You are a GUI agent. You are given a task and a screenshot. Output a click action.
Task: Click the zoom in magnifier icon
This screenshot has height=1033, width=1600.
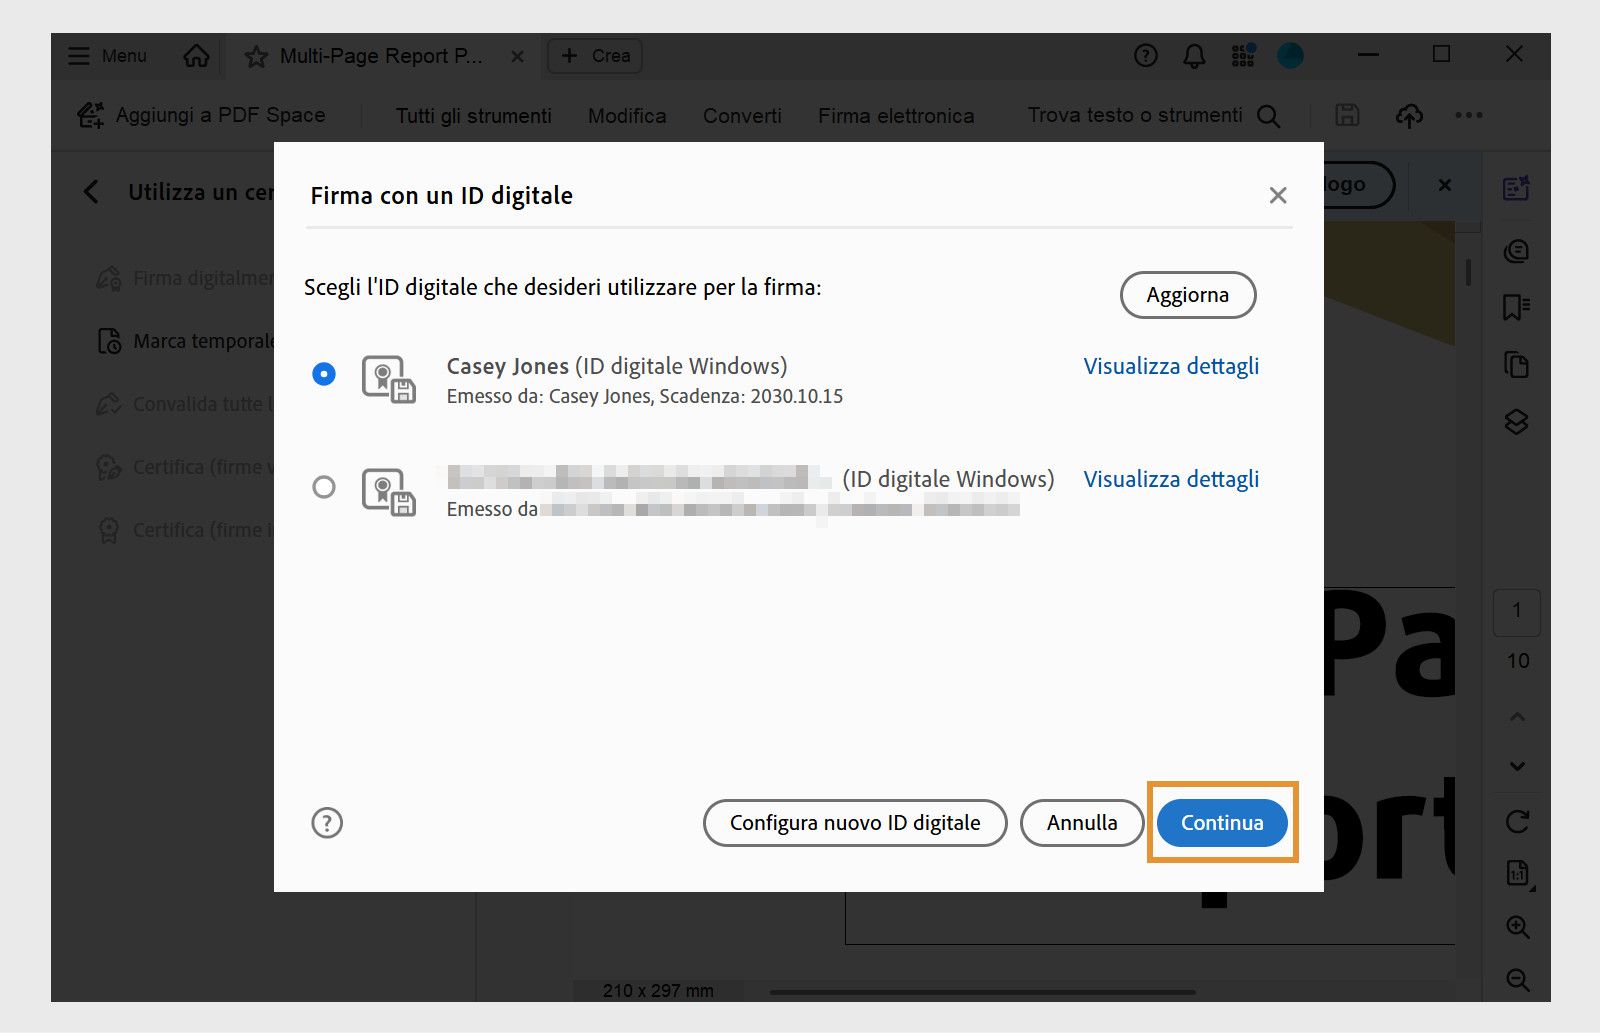tap(1518, 927)
